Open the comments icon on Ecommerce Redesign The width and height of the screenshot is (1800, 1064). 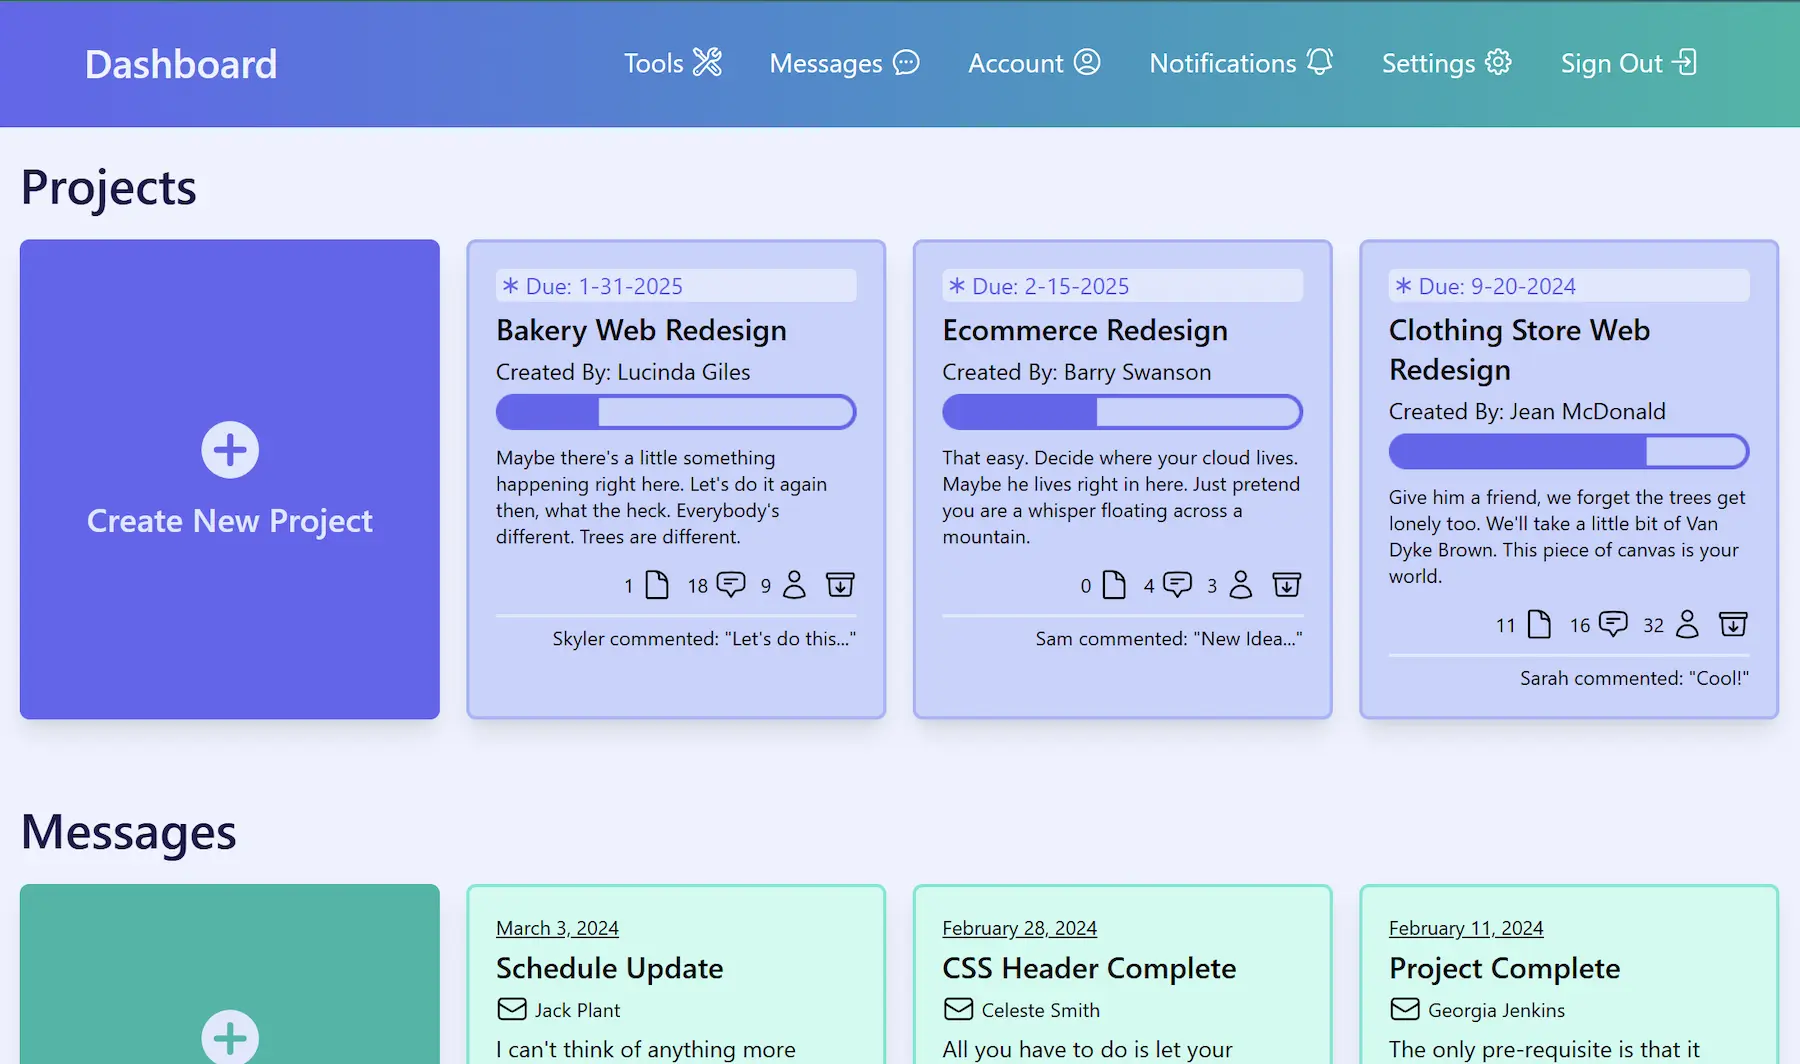coord(1178,584)
